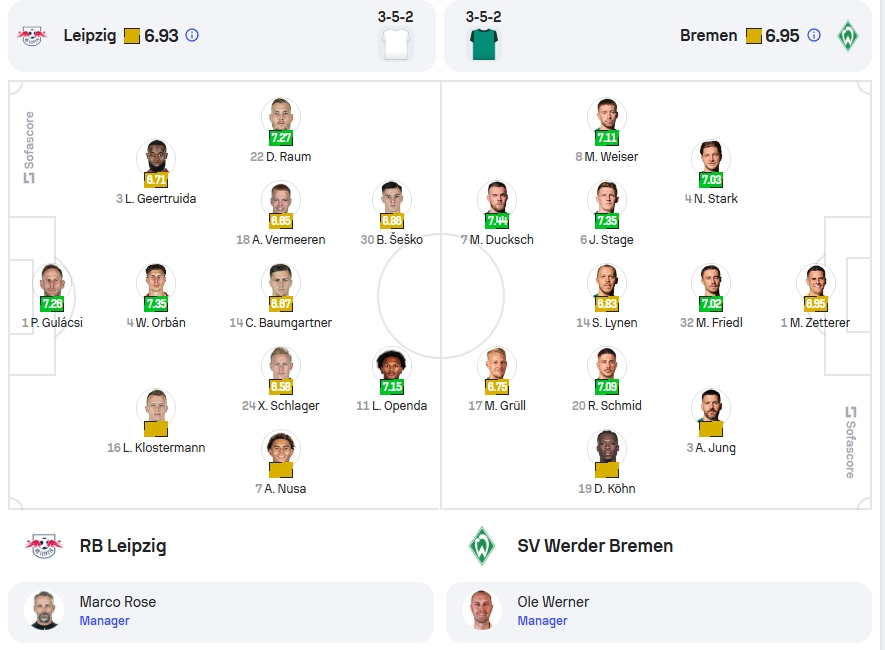Open Ole Werner manager link
Image resolution: width=885 pixels, height=650 pixels.
click(x=542, y=621)
